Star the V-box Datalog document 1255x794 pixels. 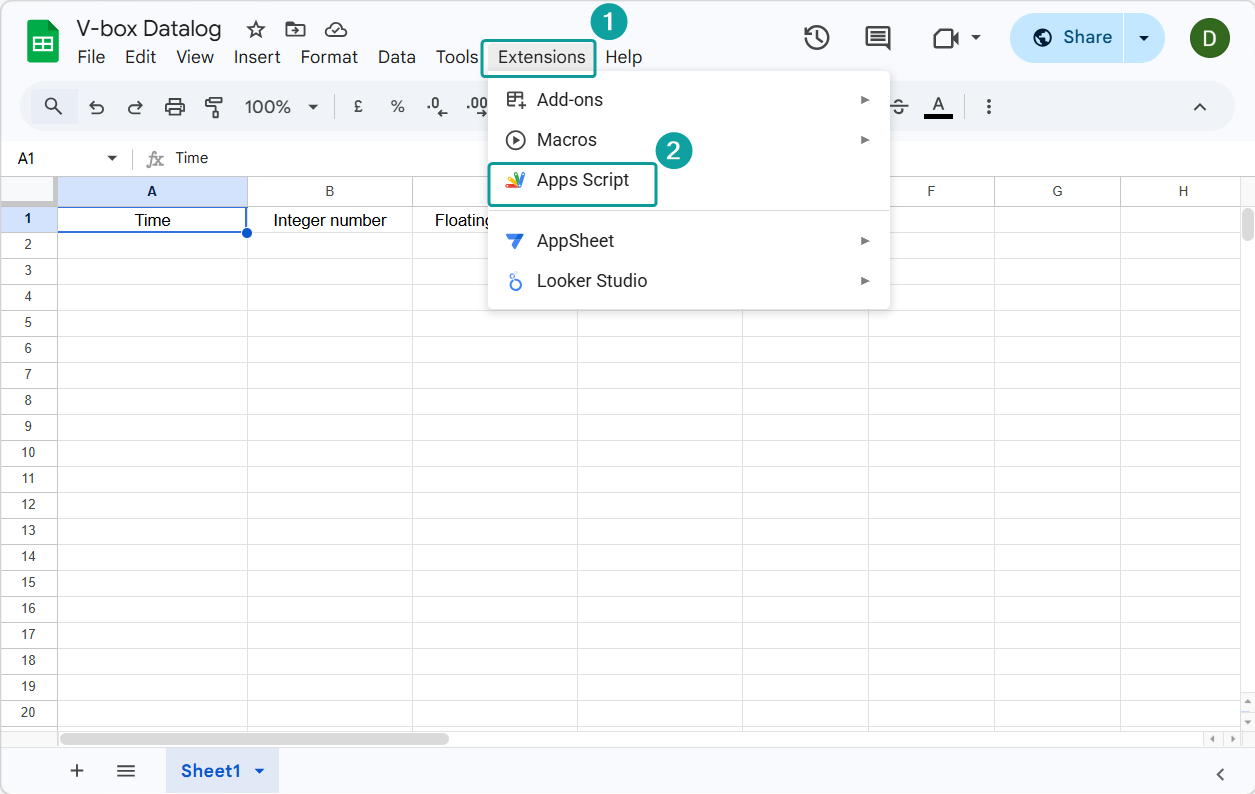point(256,29)
